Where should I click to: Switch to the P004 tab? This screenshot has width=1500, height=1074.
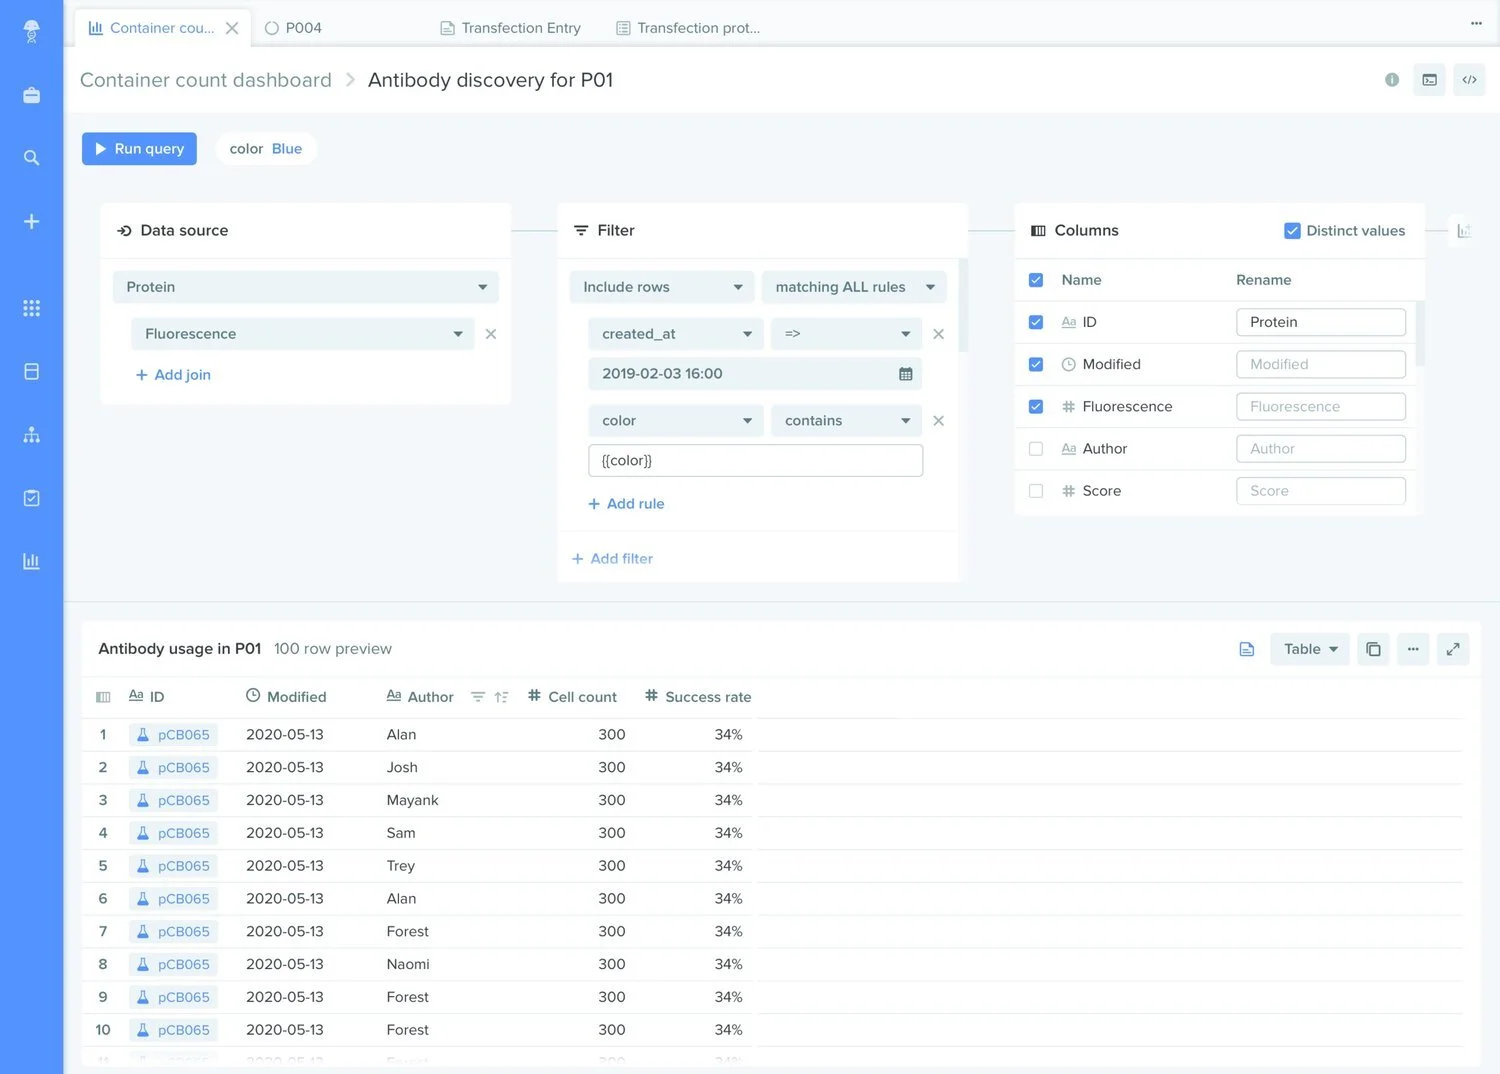[x=293, y=28]
